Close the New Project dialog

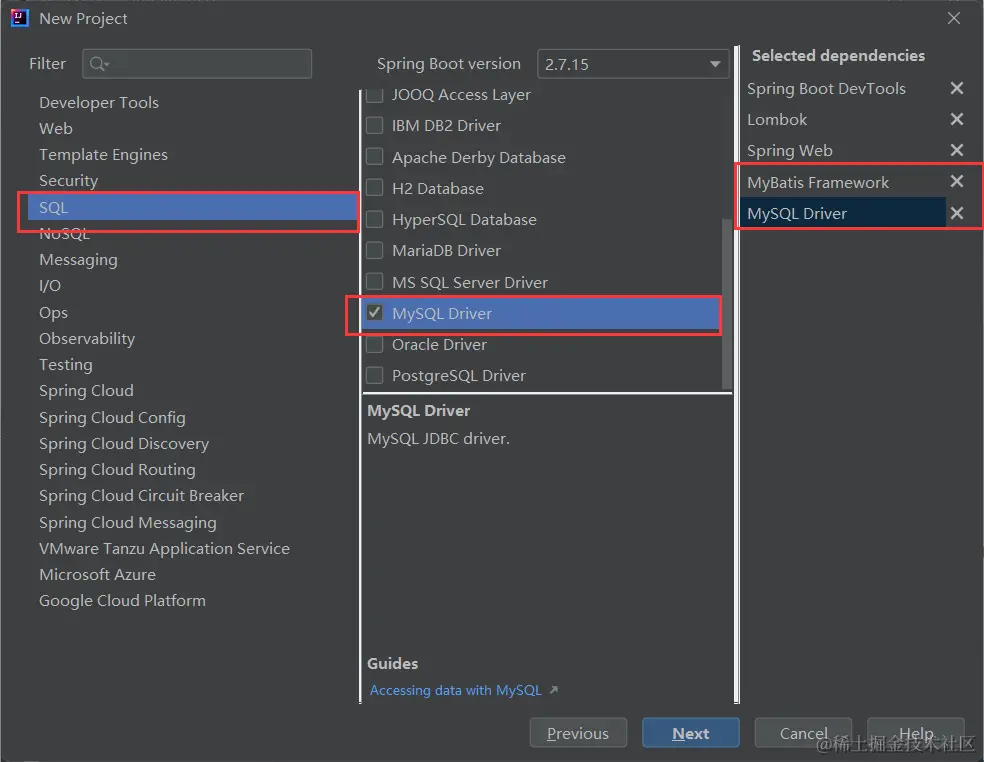pos(954,18)
